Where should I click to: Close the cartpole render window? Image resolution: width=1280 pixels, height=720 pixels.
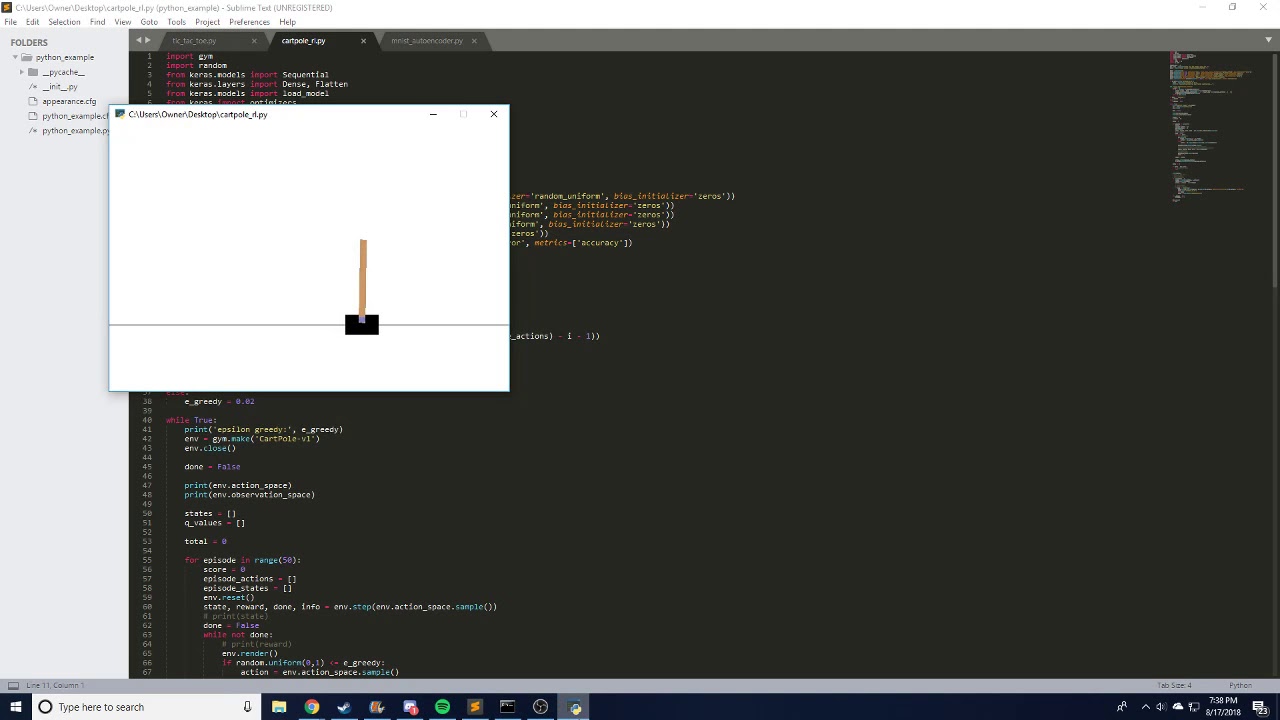coord(493,114)
